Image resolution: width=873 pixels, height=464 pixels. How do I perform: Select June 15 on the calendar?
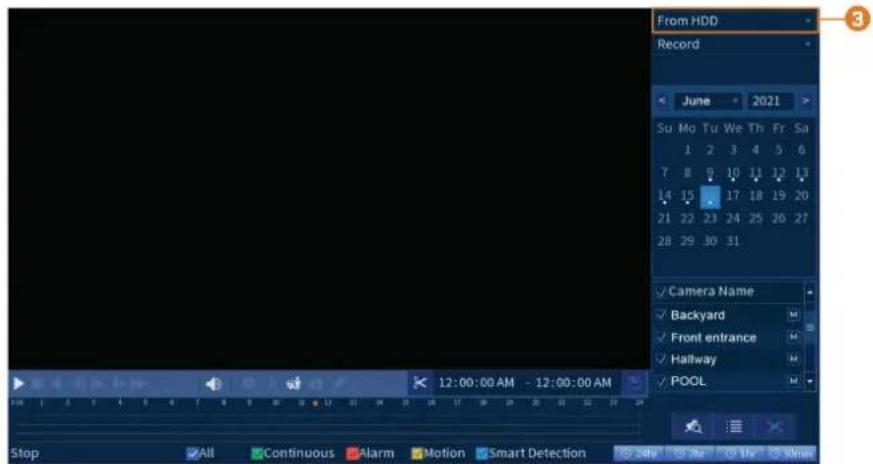tap(687, 196)
